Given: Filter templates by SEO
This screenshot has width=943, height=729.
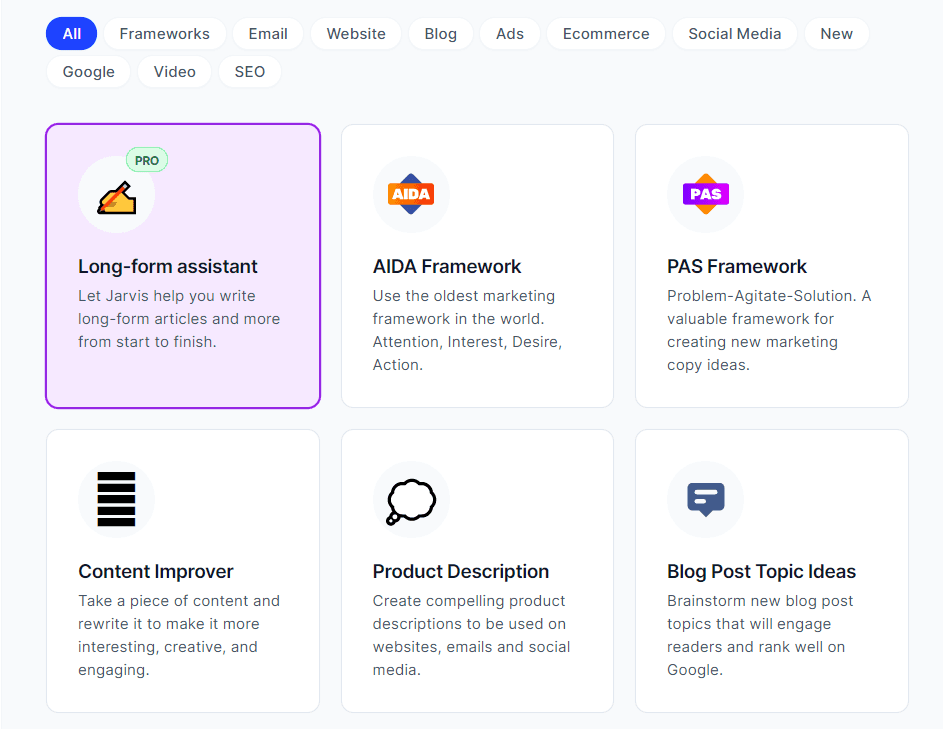Looking at the screenshot, I should (249, 71).
